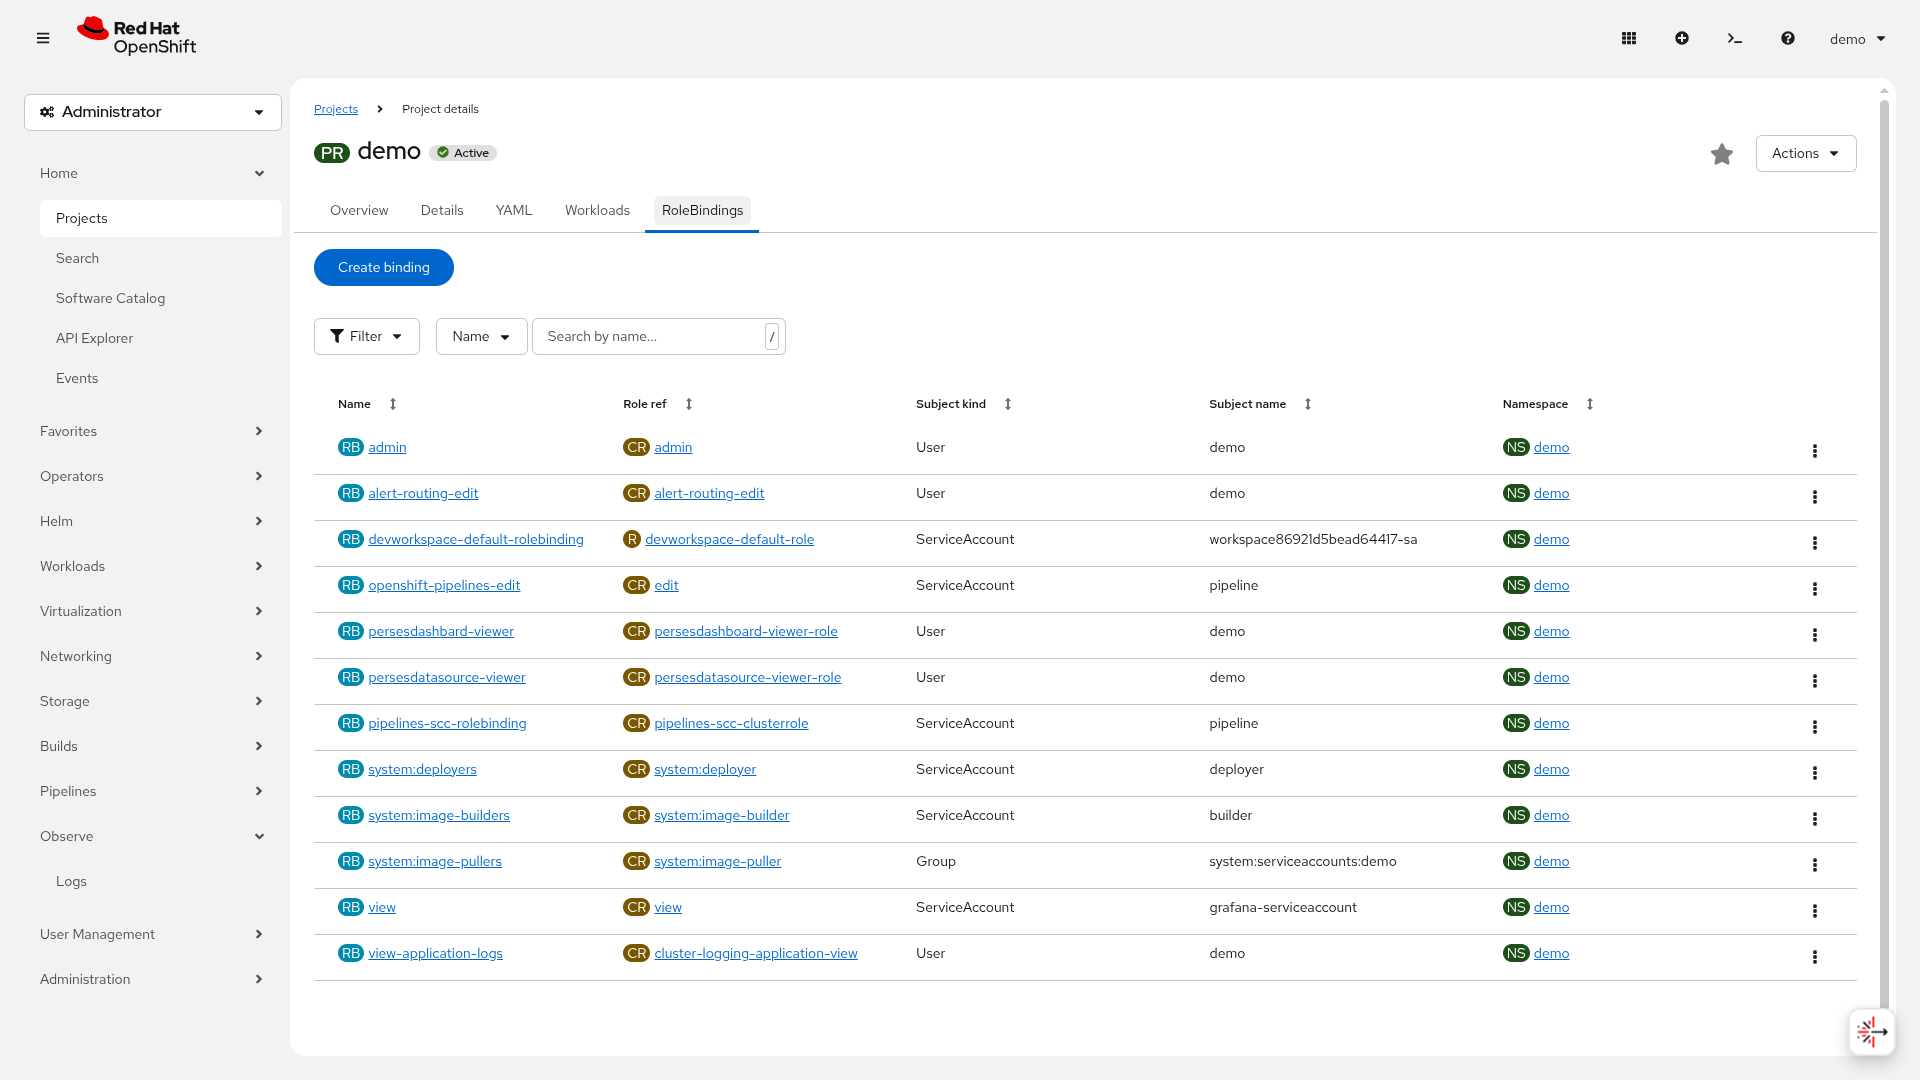Viewport: 1920px width, 1080px height.
Task: Open the Administrator perspective dropdown
Action: pyautogui.click(x=153, y=112)
